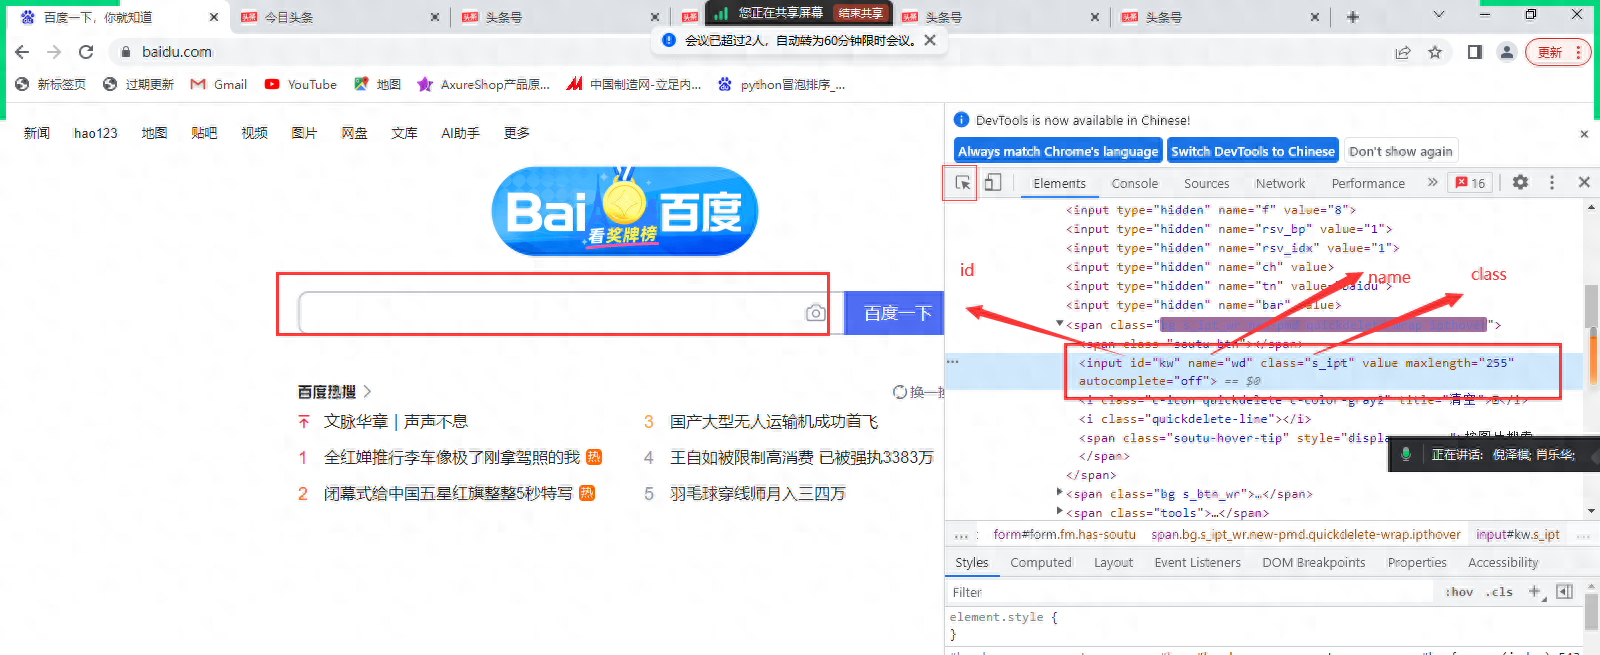Open hot search 羽毛球穿线师月入三四万
1600x655 pixels.
click(x=757, y=494)
